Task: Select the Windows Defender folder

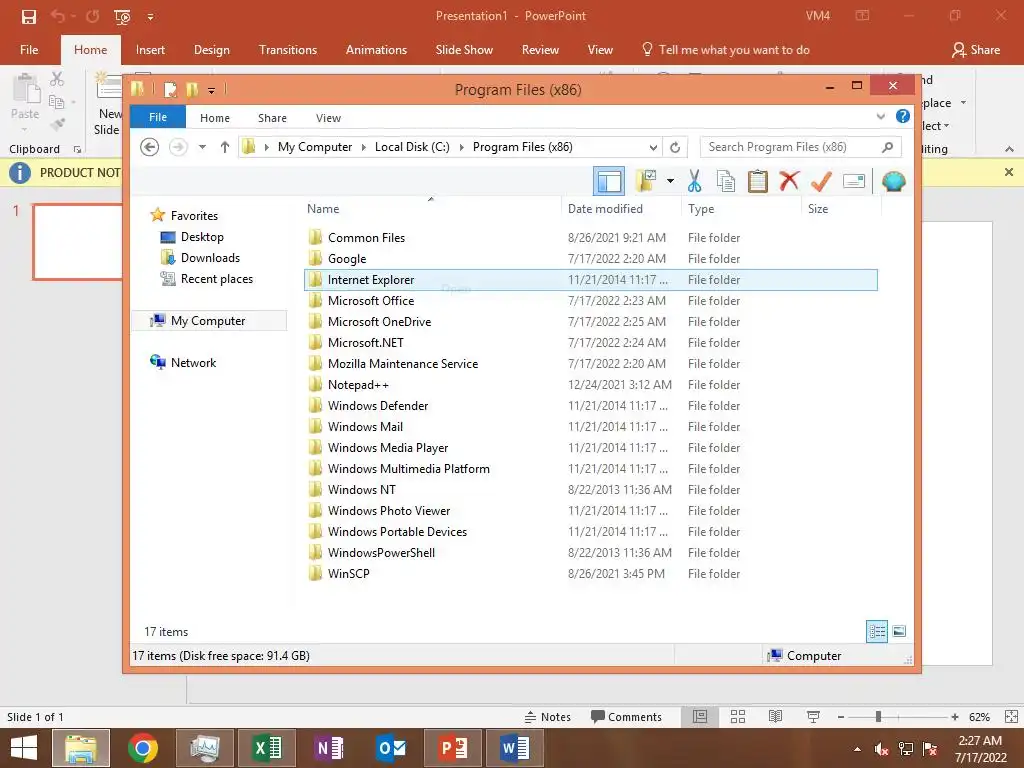Action: (x=591, y=406)
